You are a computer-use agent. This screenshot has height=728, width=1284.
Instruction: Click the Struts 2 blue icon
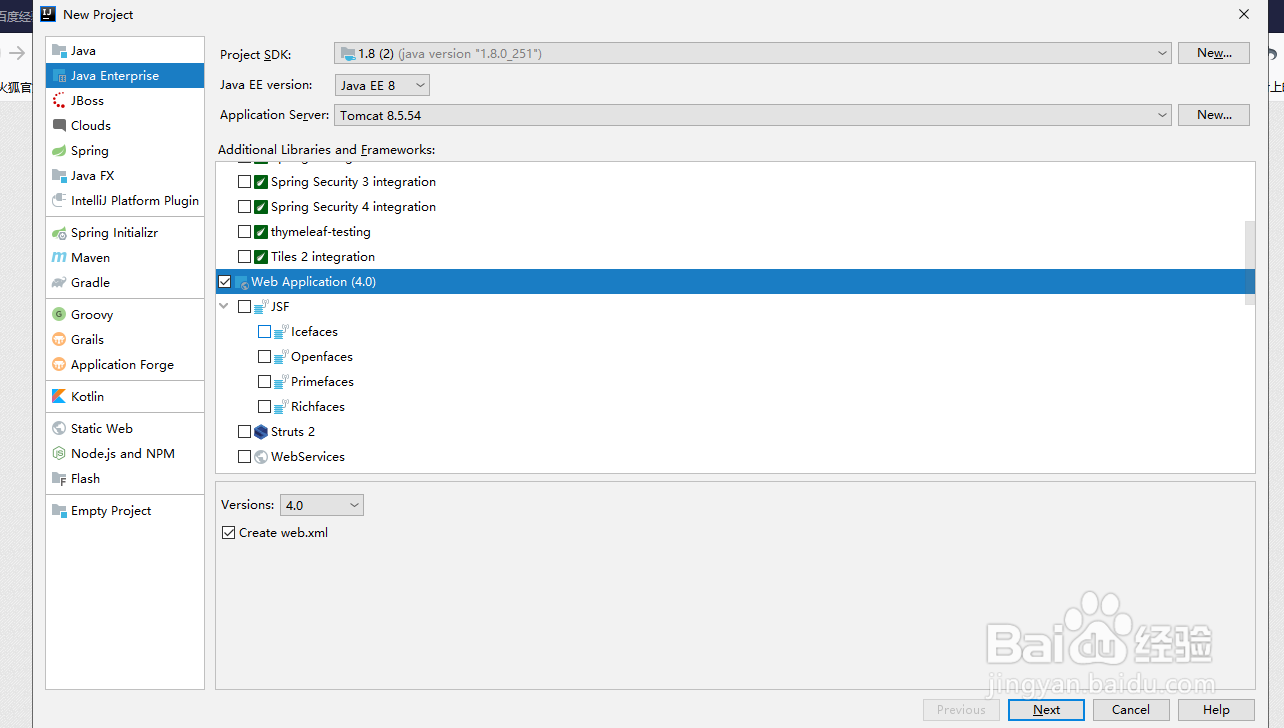pyautogui.click(x=261, y=432)
